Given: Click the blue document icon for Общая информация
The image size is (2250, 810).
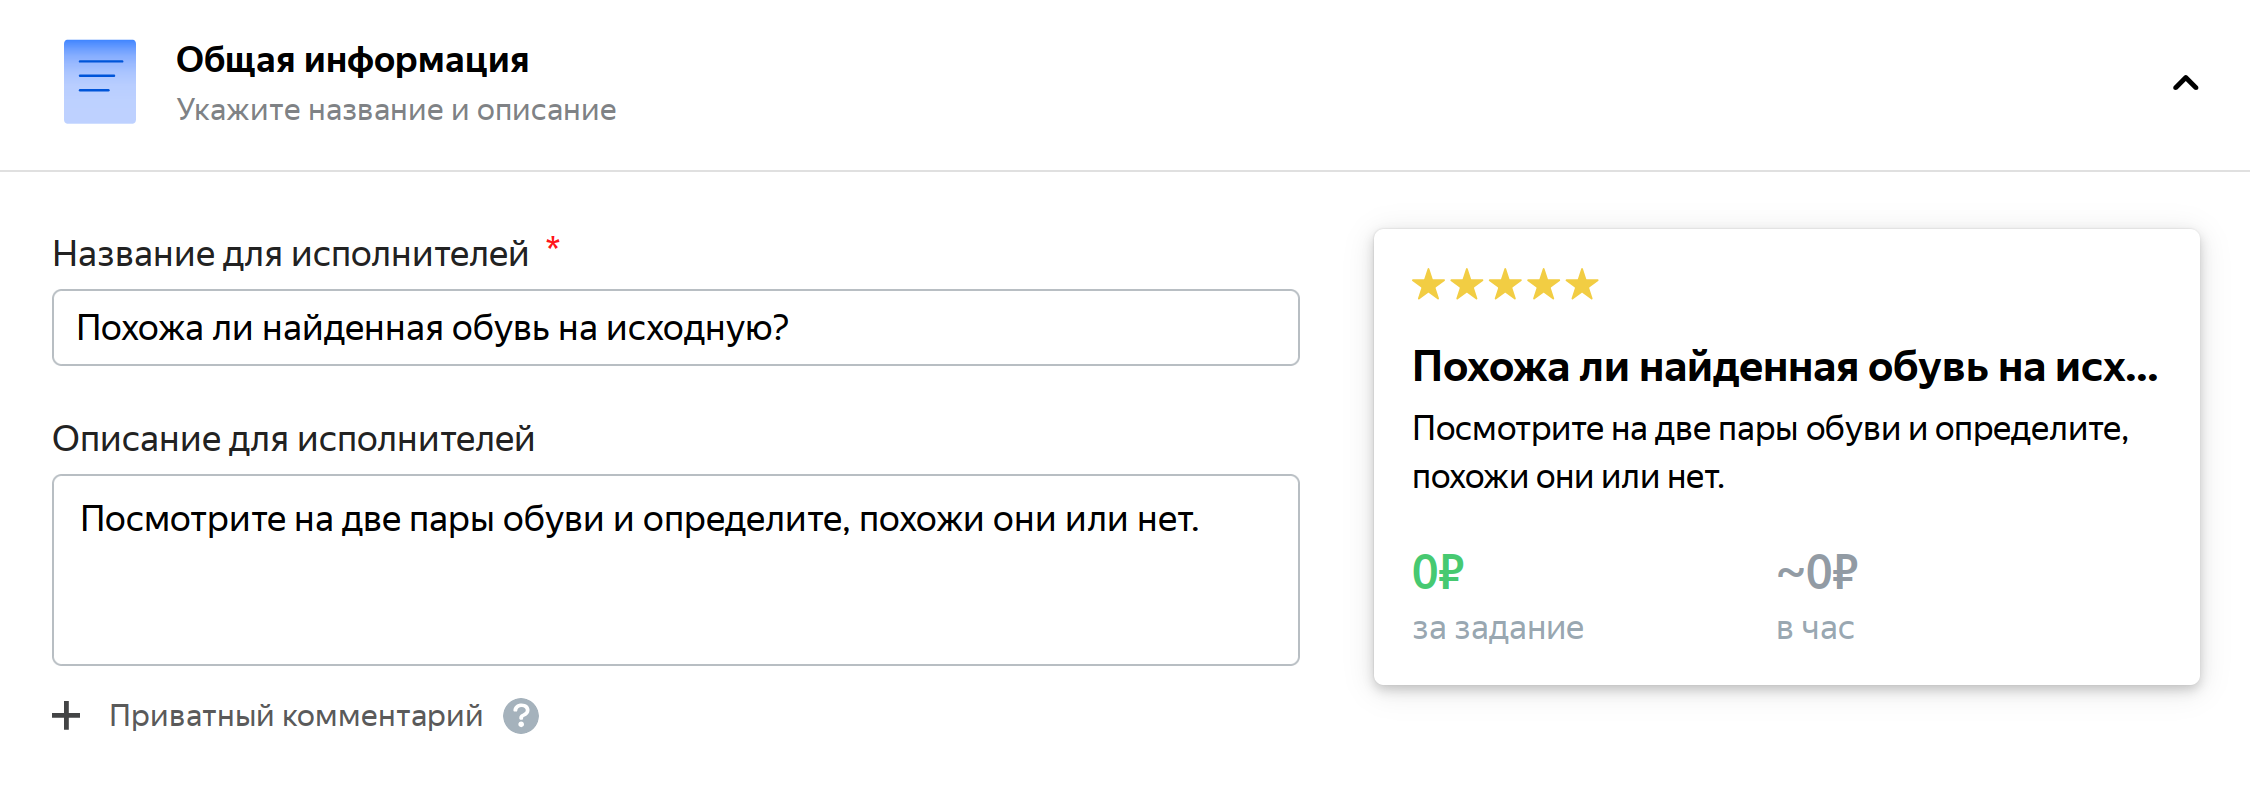Looking at the screenshot, I should click(100, 82).
